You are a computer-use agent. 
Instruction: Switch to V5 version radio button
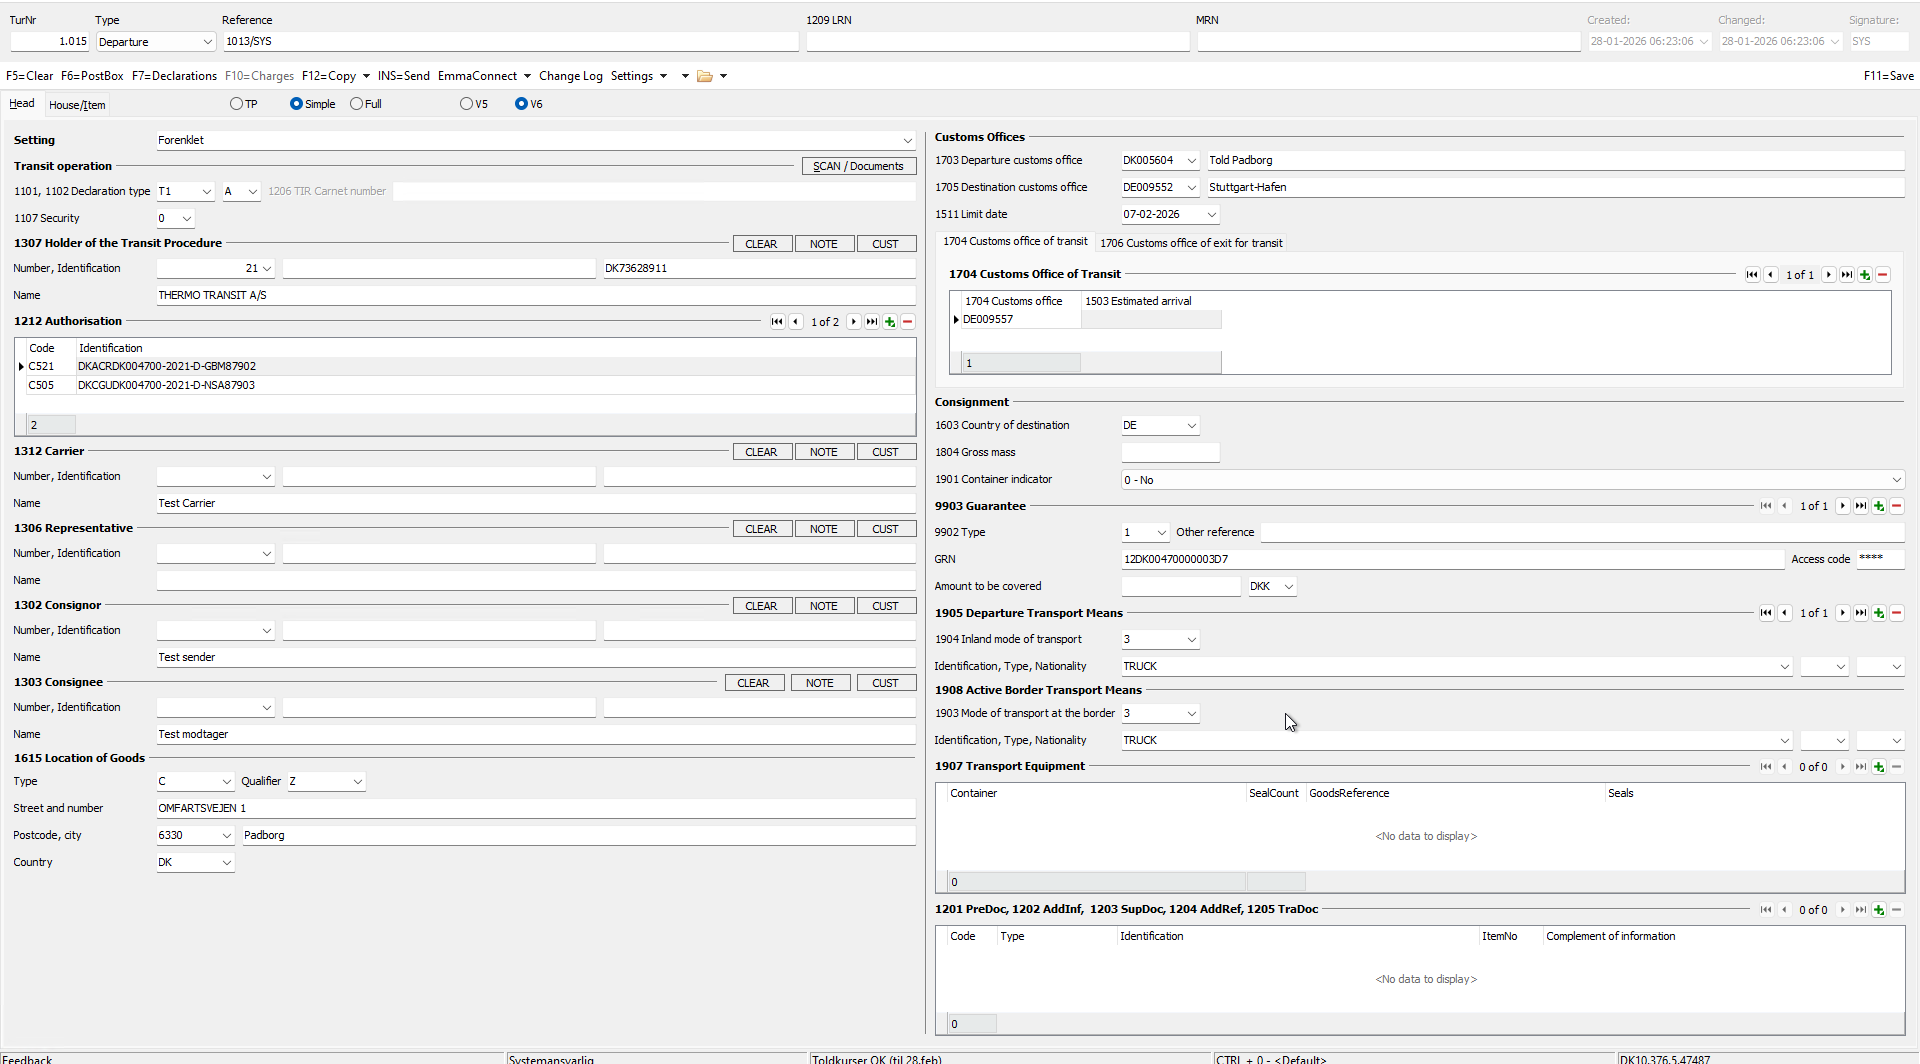click(467, 104)
